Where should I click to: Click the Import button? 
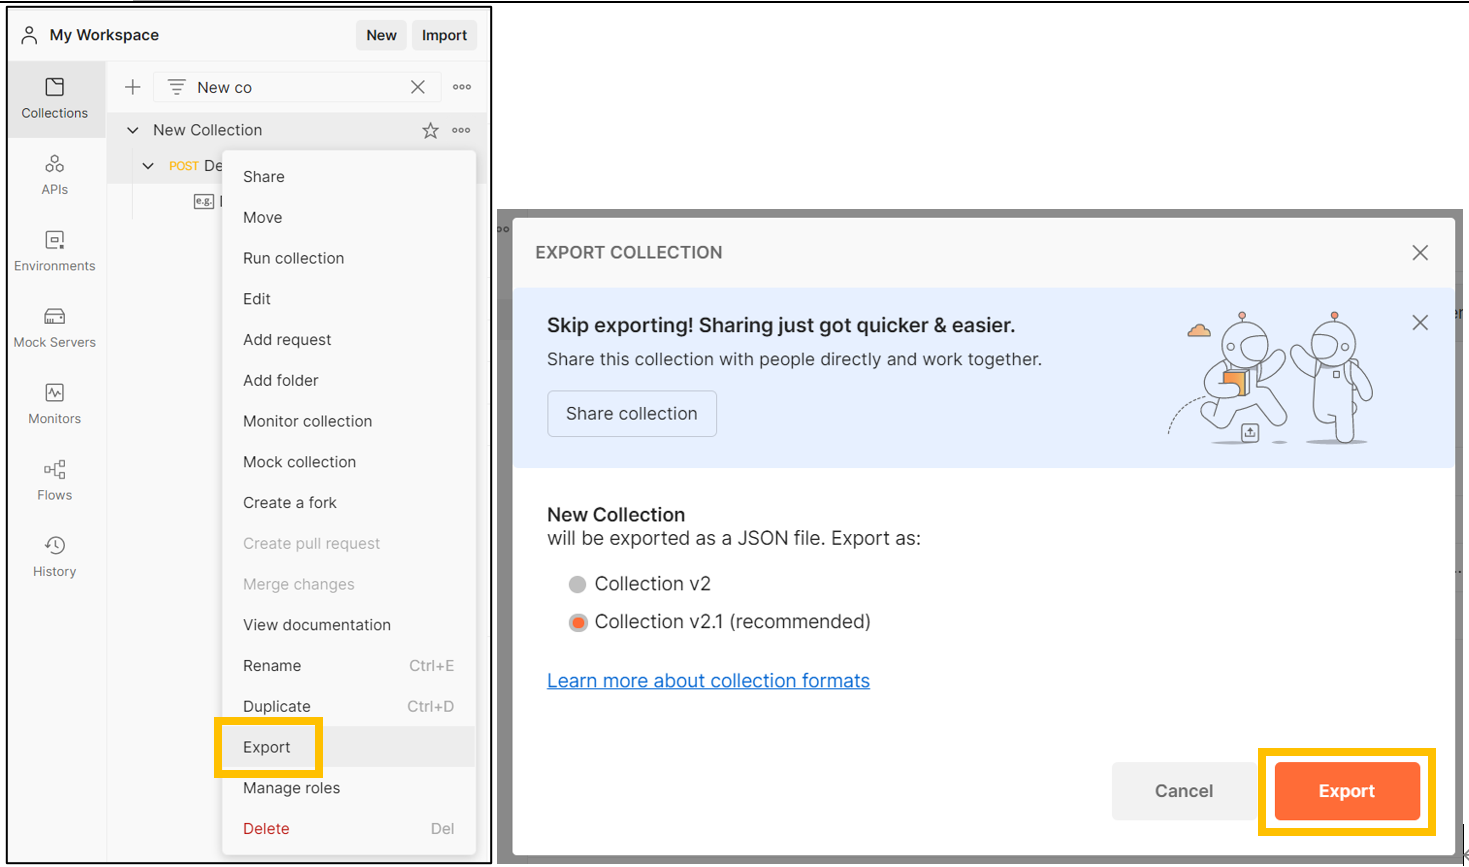[444, 35]
